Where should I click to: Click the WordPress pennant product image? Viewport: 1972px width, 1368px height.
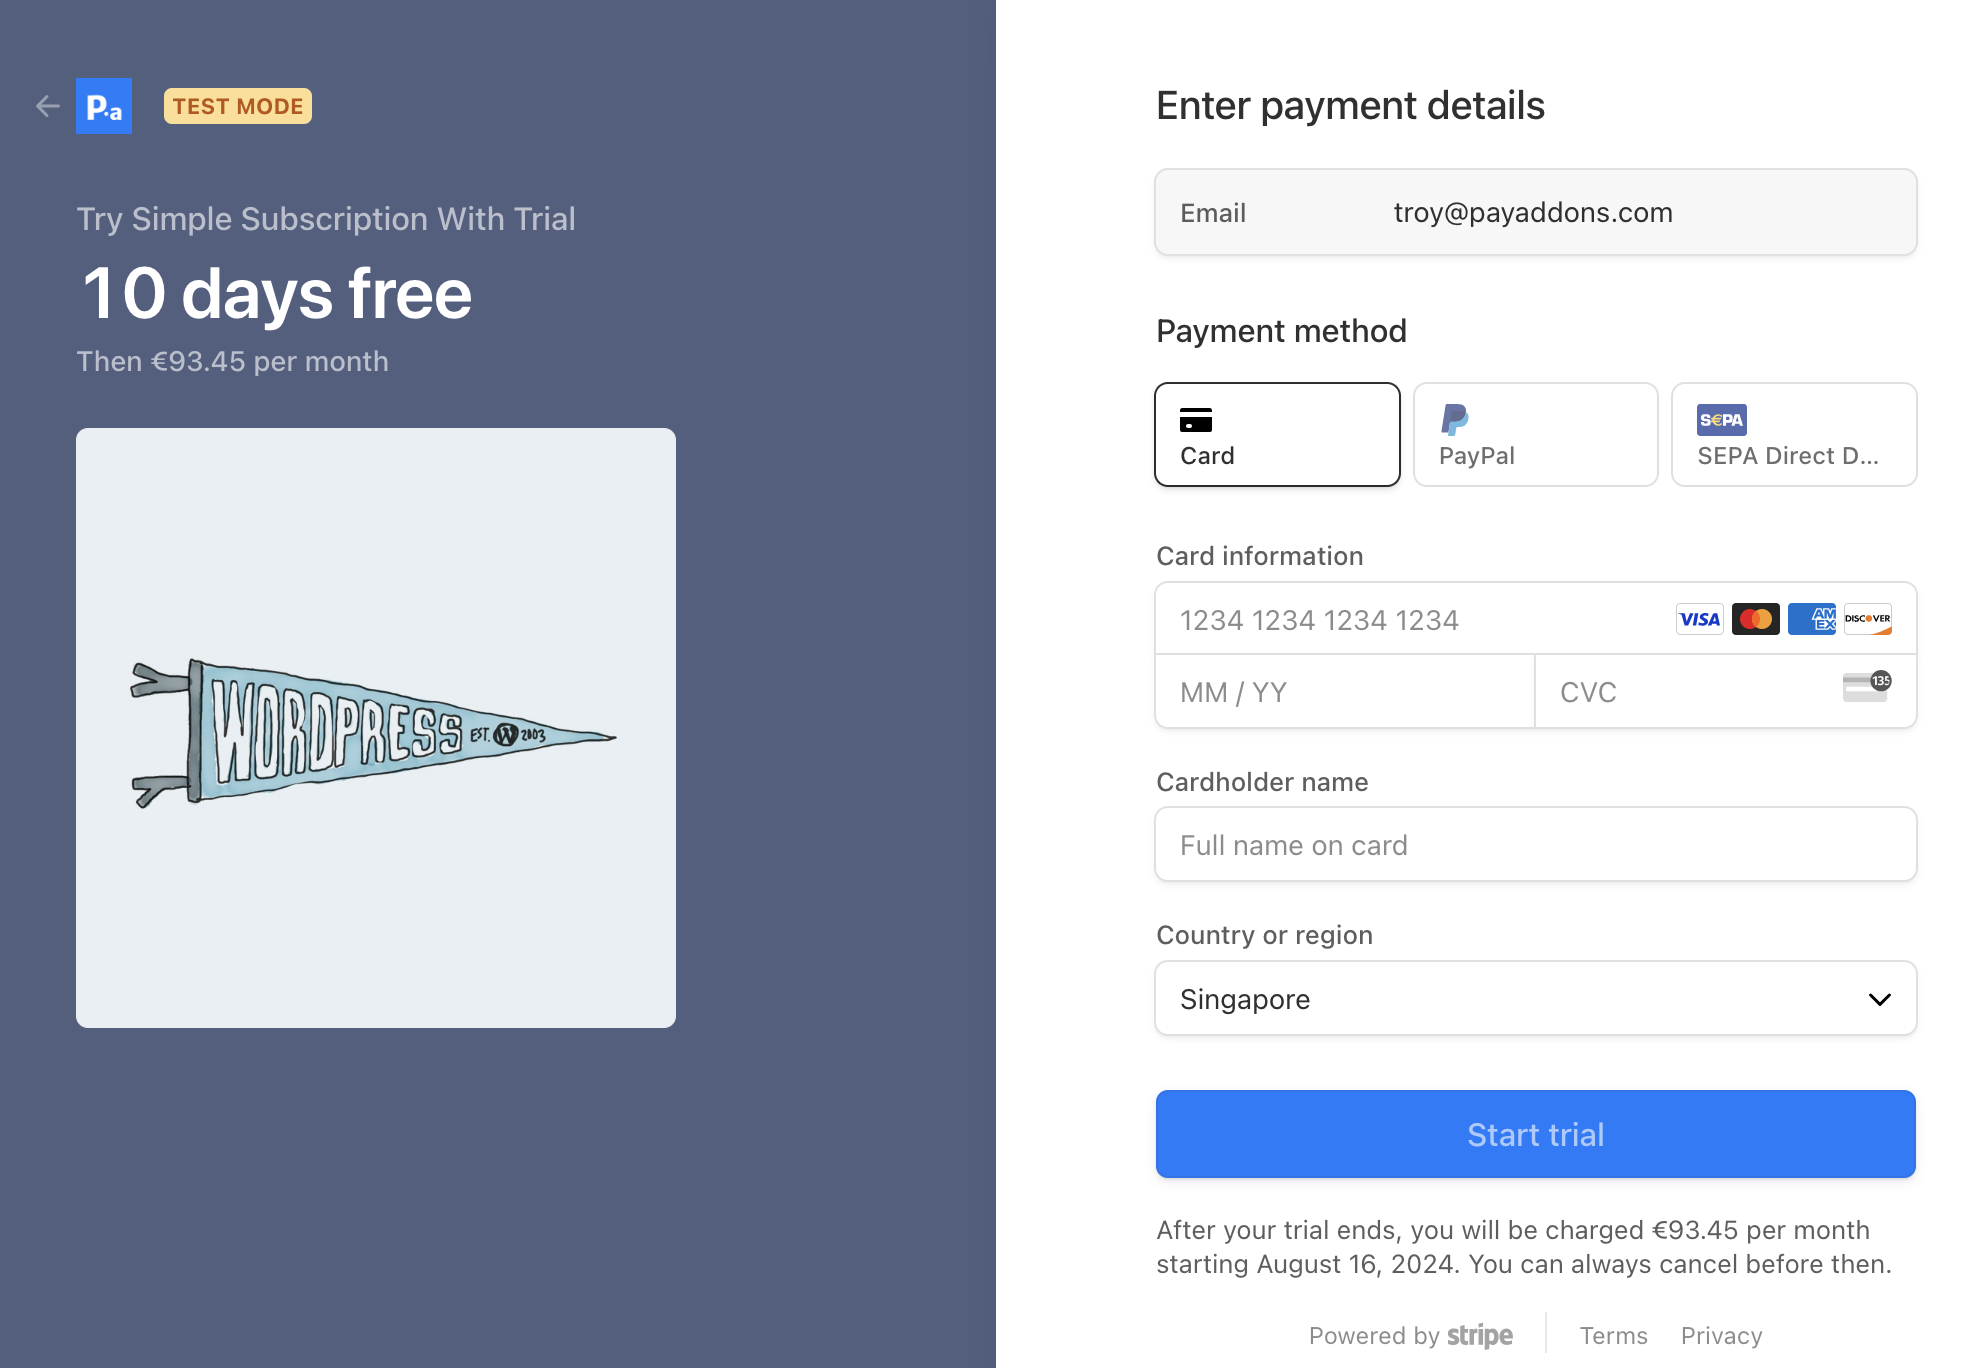point(376,728)
